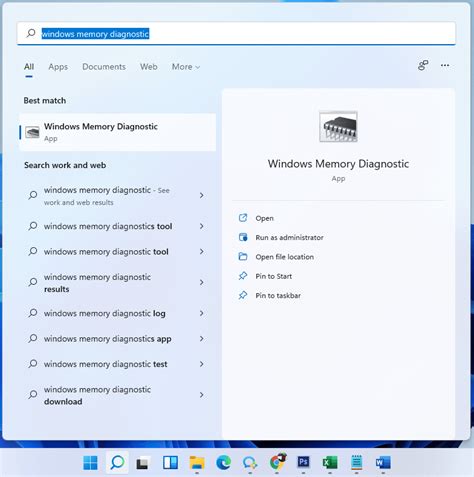Viewport: 474px width, 477px height.
Task: Click the 'Windows Memory Diagnostic' title in preview pane
Action: (x=338, y=164)
